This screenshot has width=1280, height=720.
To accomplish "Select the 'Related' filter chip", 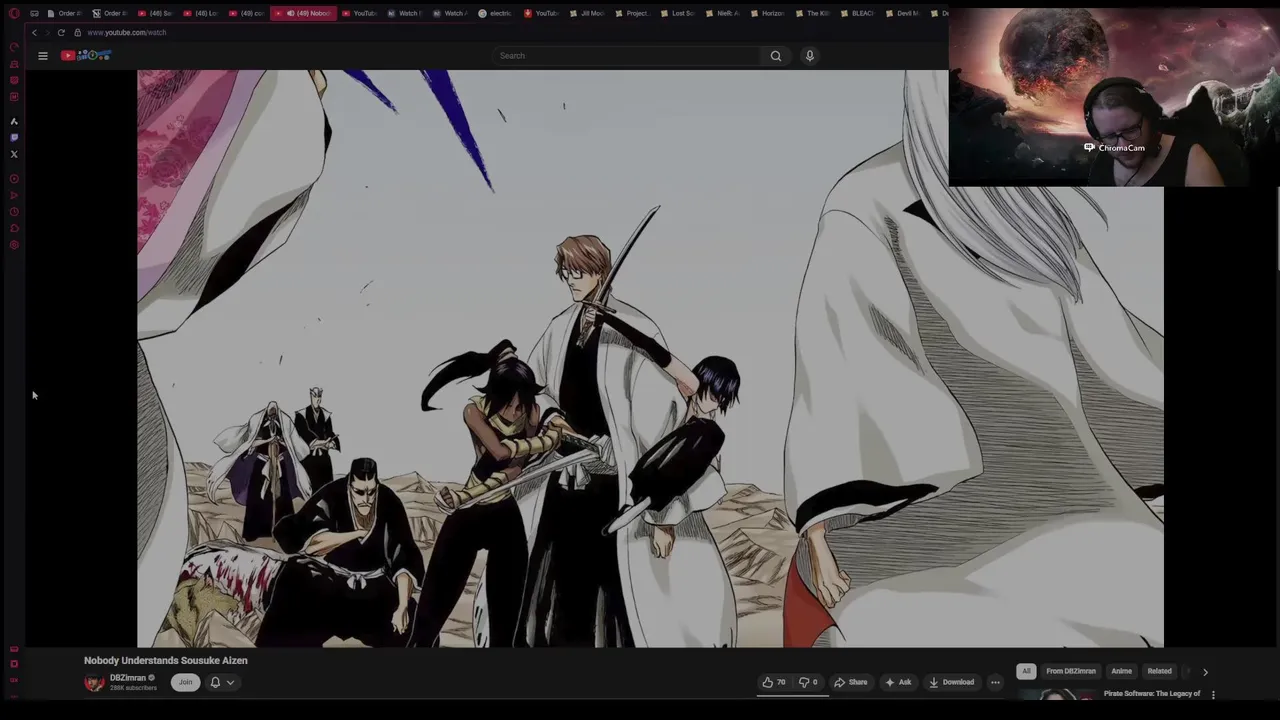I will [x=1160, y=671].
